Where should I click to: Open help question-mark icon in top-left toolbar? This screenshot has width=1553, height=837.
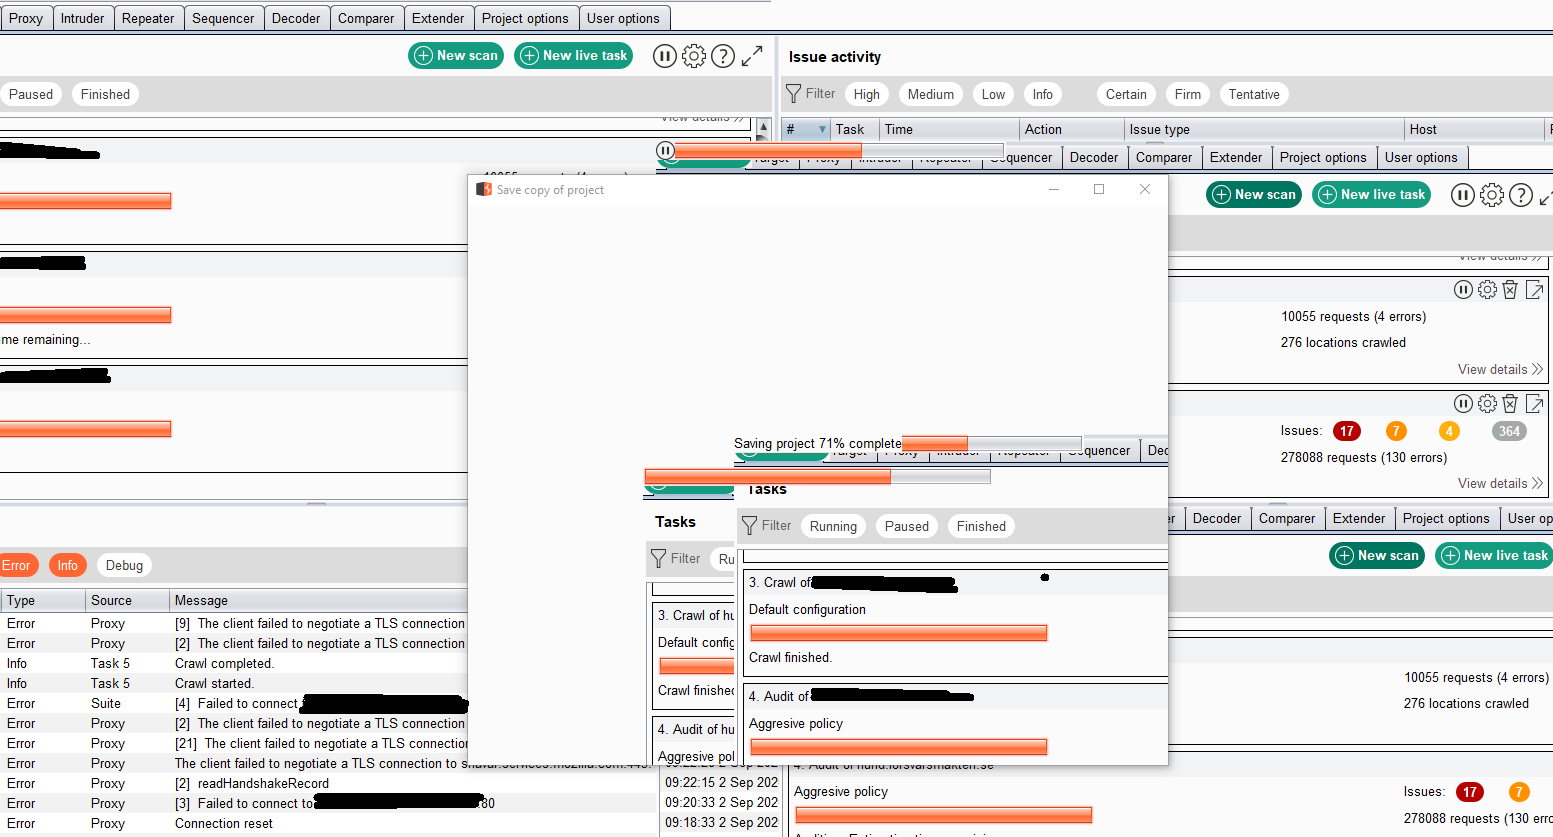pos(723,56)
